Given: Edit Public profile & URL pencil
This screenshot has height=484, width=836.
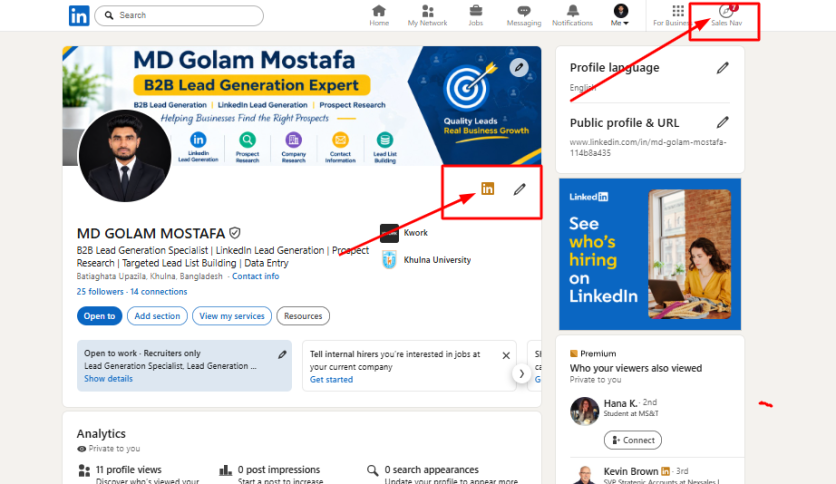Looking at the screenshot, I should pos(722,123).
